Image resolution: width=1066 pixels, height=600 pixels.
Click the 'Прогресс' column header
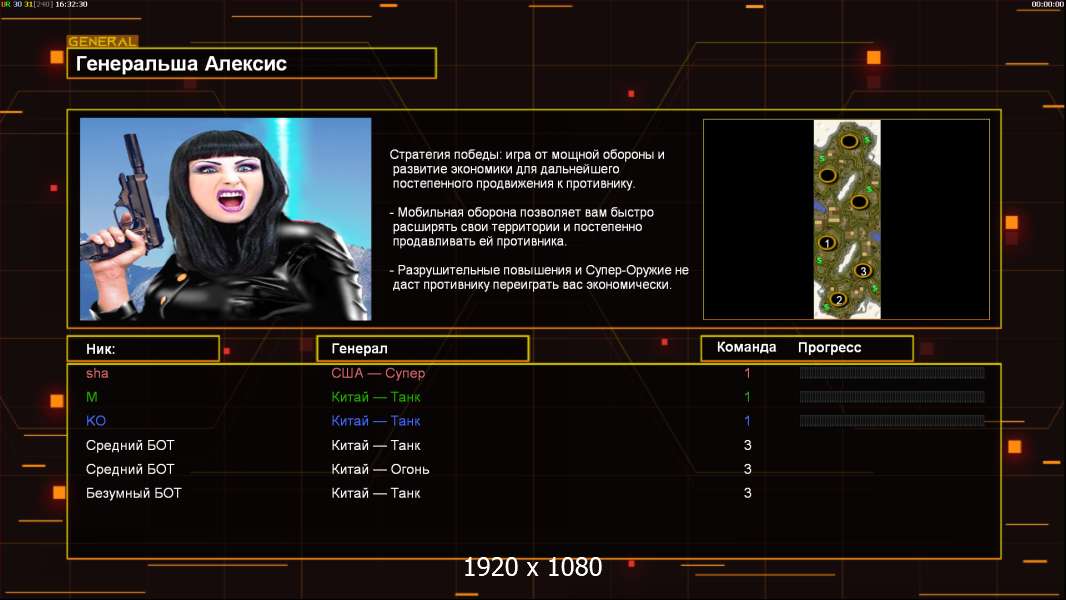point(829,347)
